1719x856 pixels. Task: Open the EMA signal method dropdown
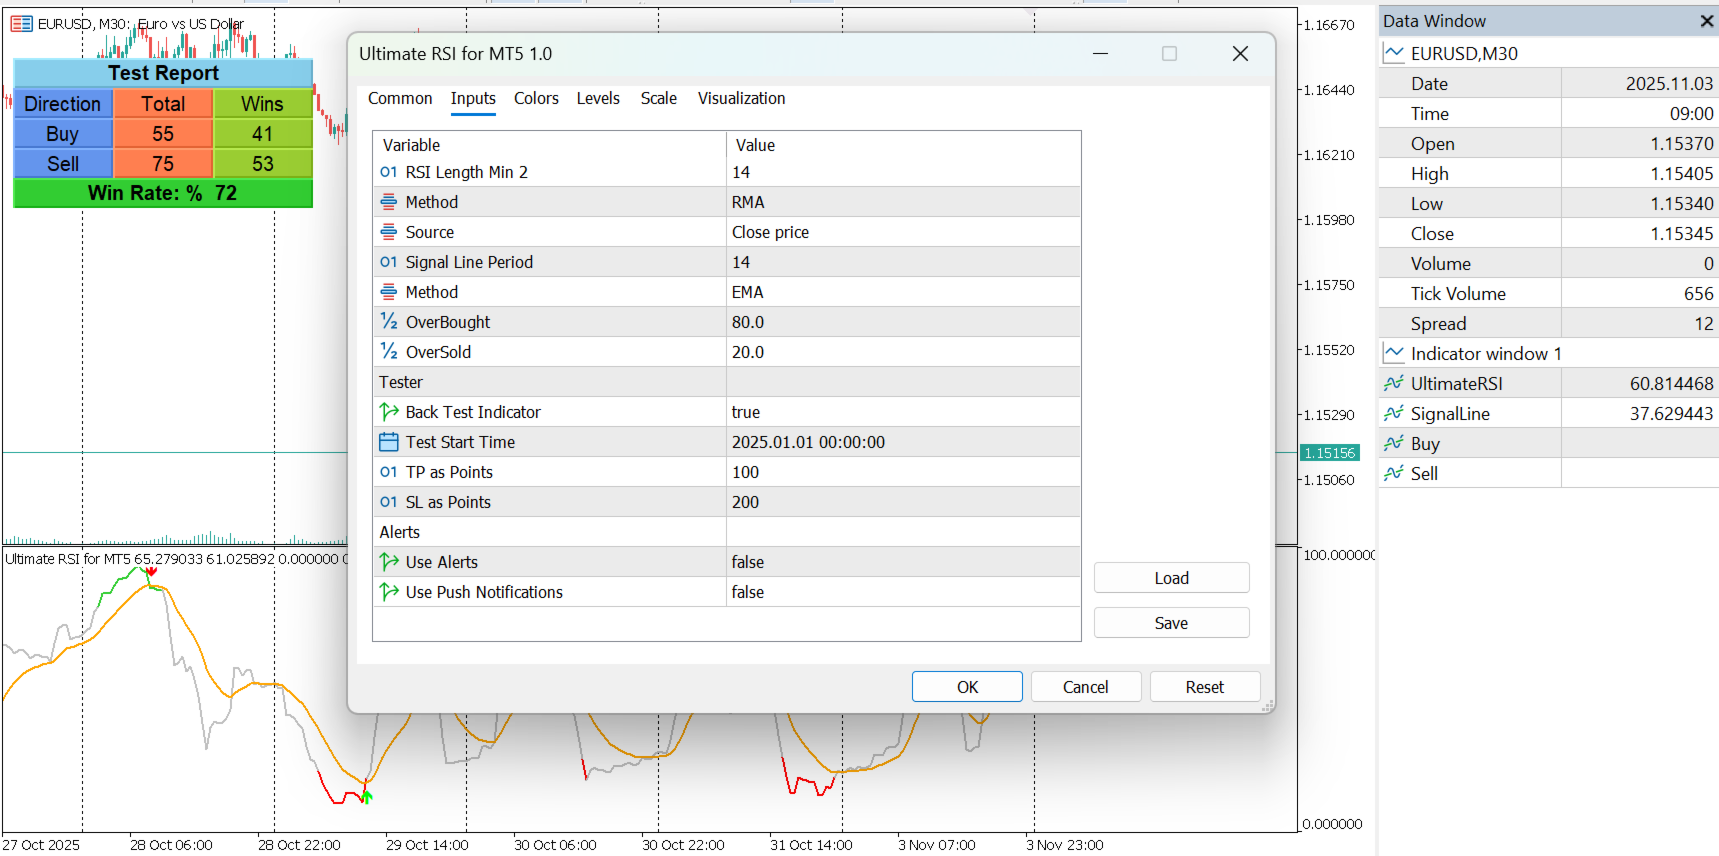coord(904,292)
